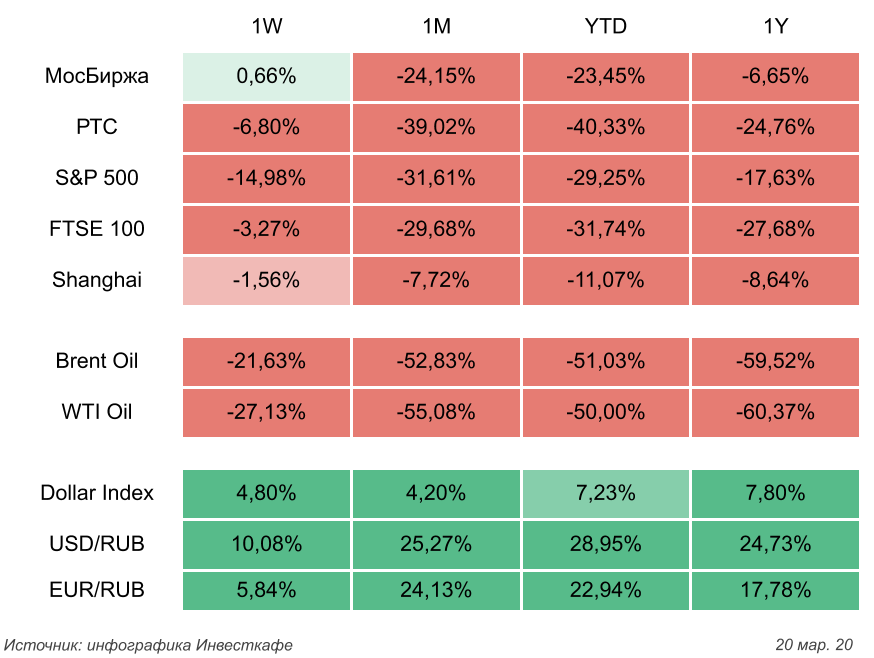Viewport: 874px width, 658px height.
Task: Click the 1W column header
Action: point(266,27)
